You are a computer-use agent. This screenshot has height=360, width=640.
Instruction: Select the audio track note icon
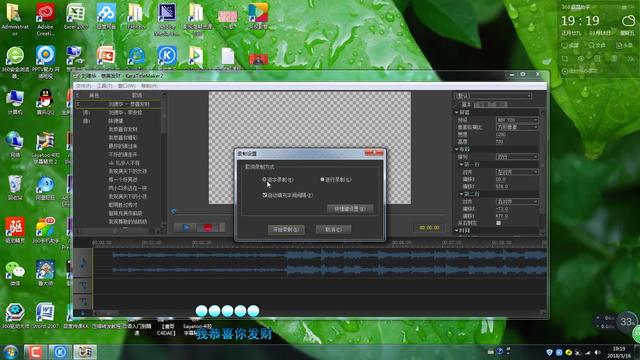click(x=83, y=264)
